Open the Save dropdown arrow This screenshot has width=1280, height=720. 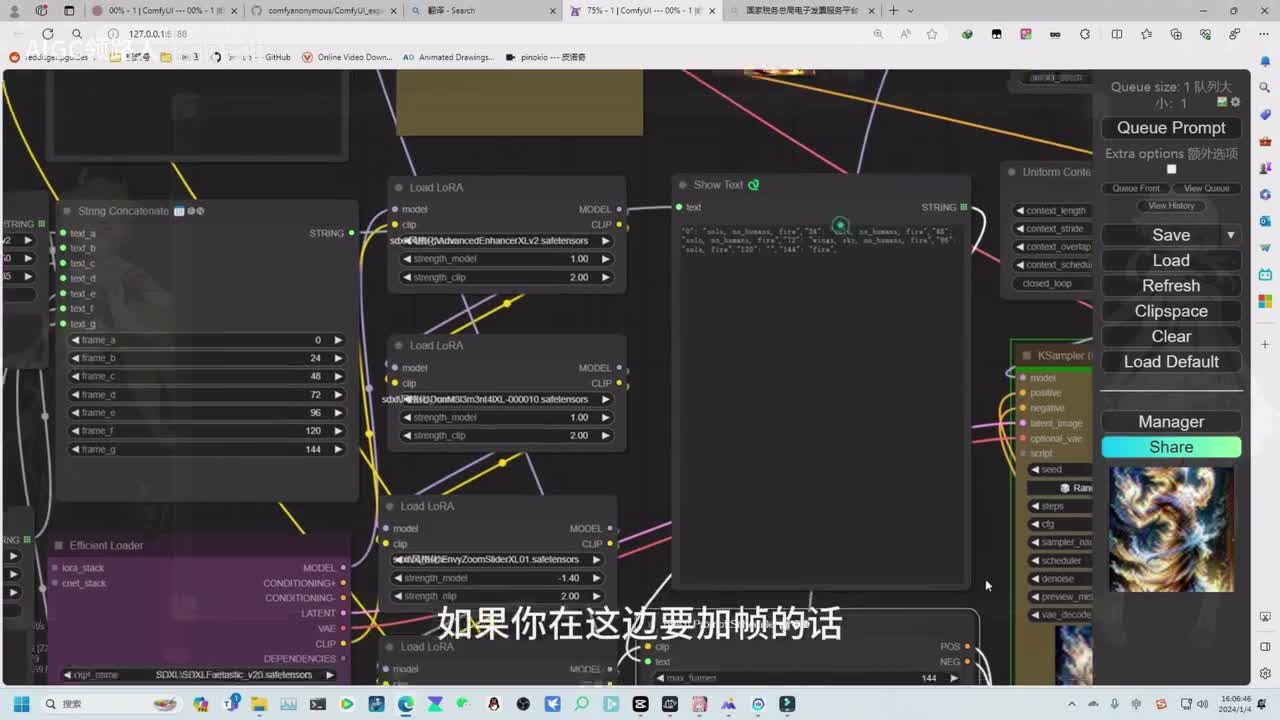tap(1230, 235)
